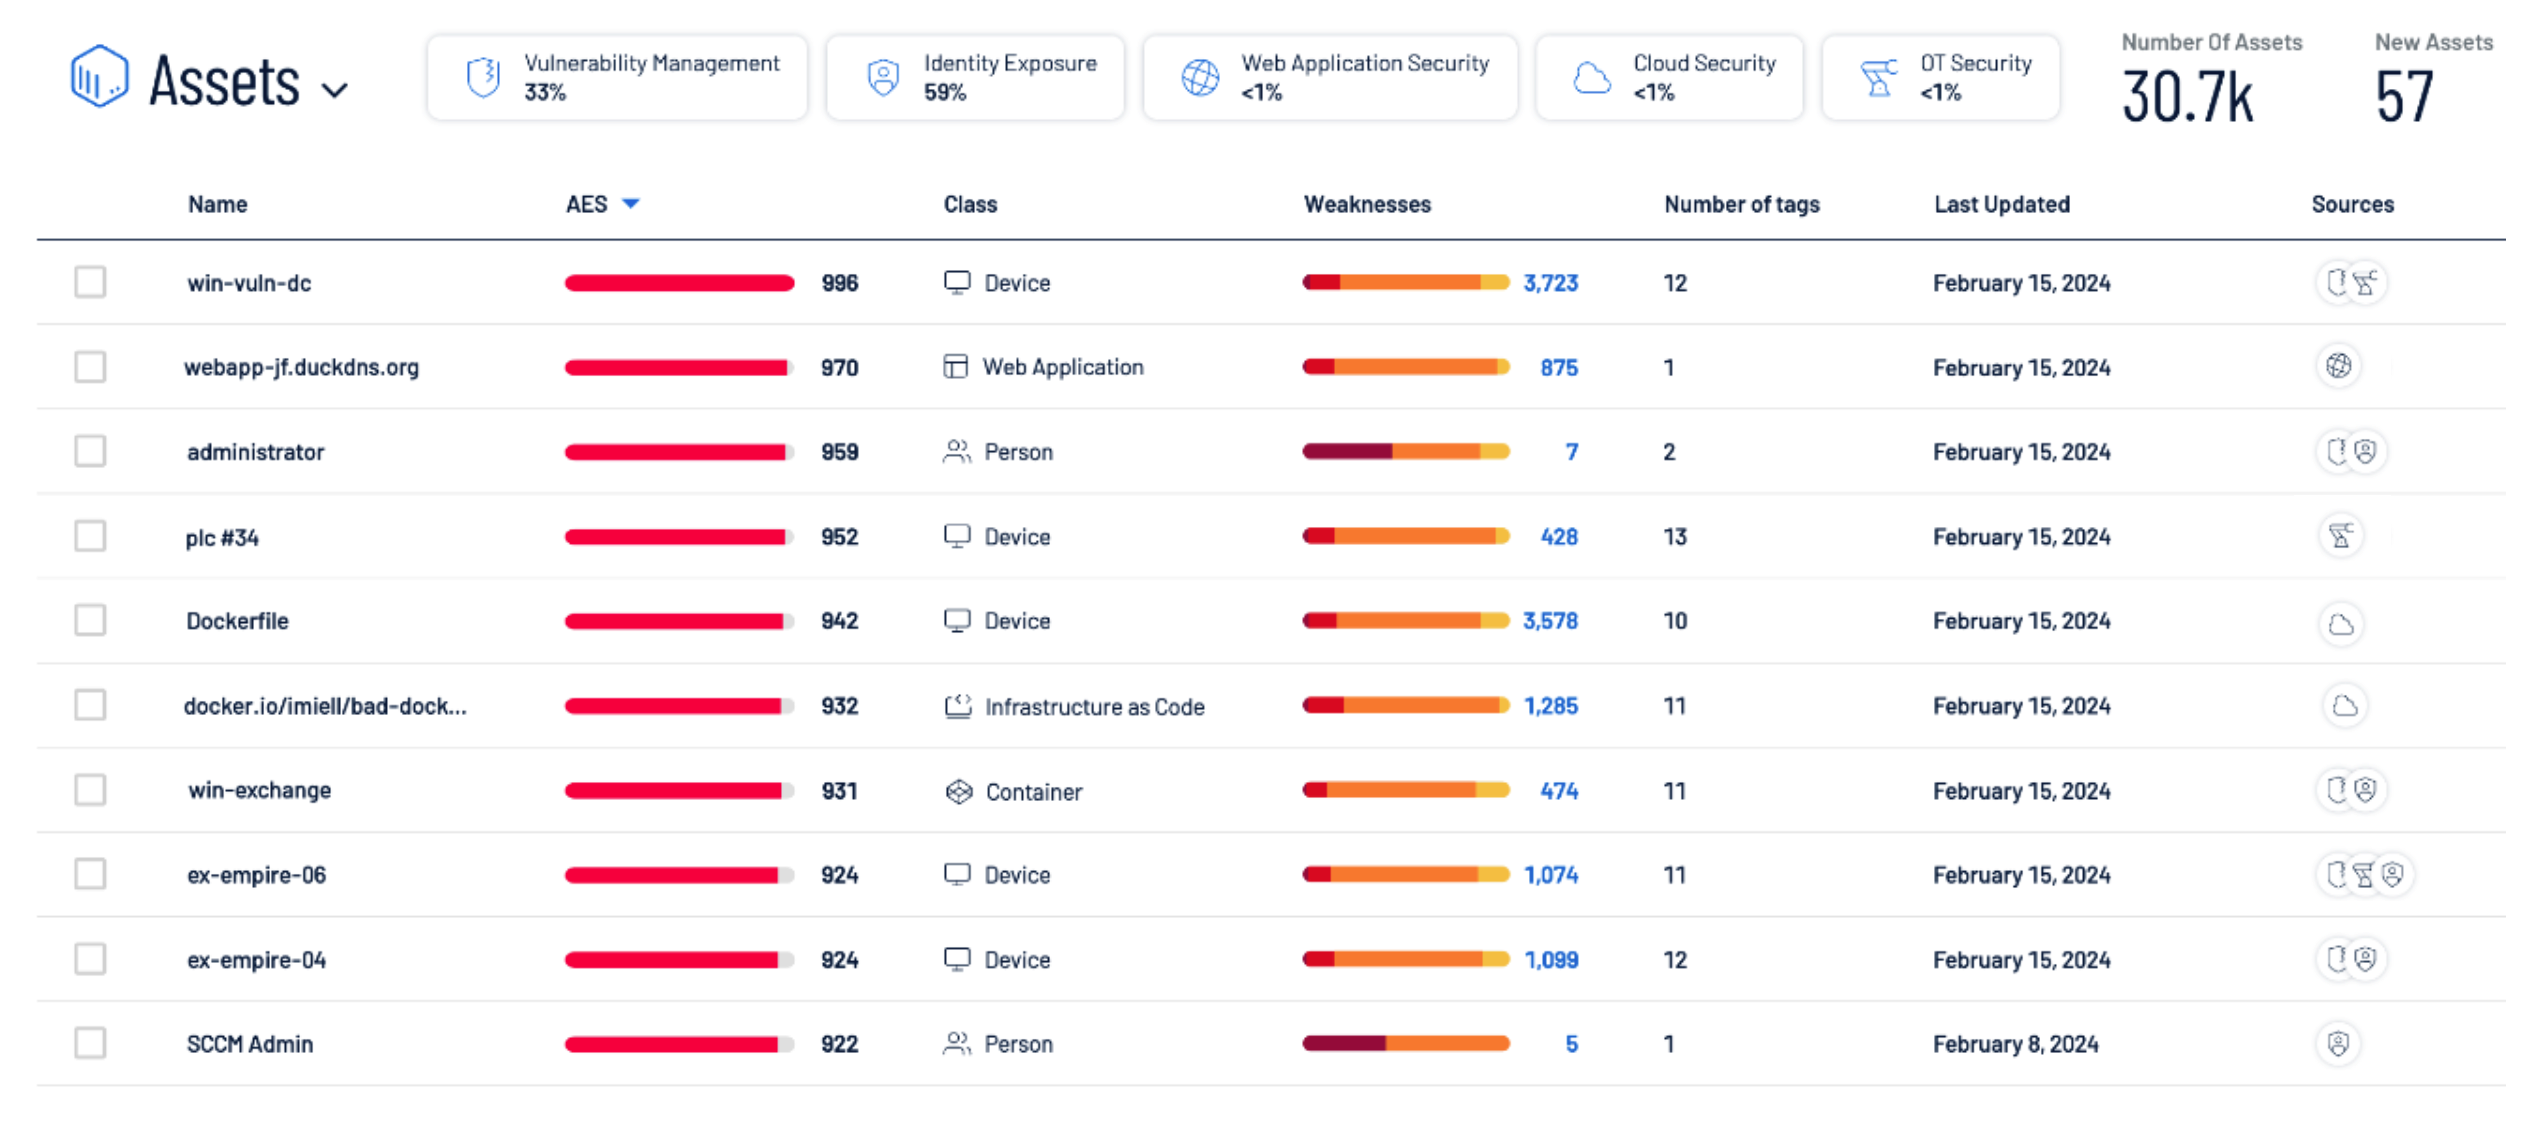Click the Web Application Security globe icon

pos(1200,77)
